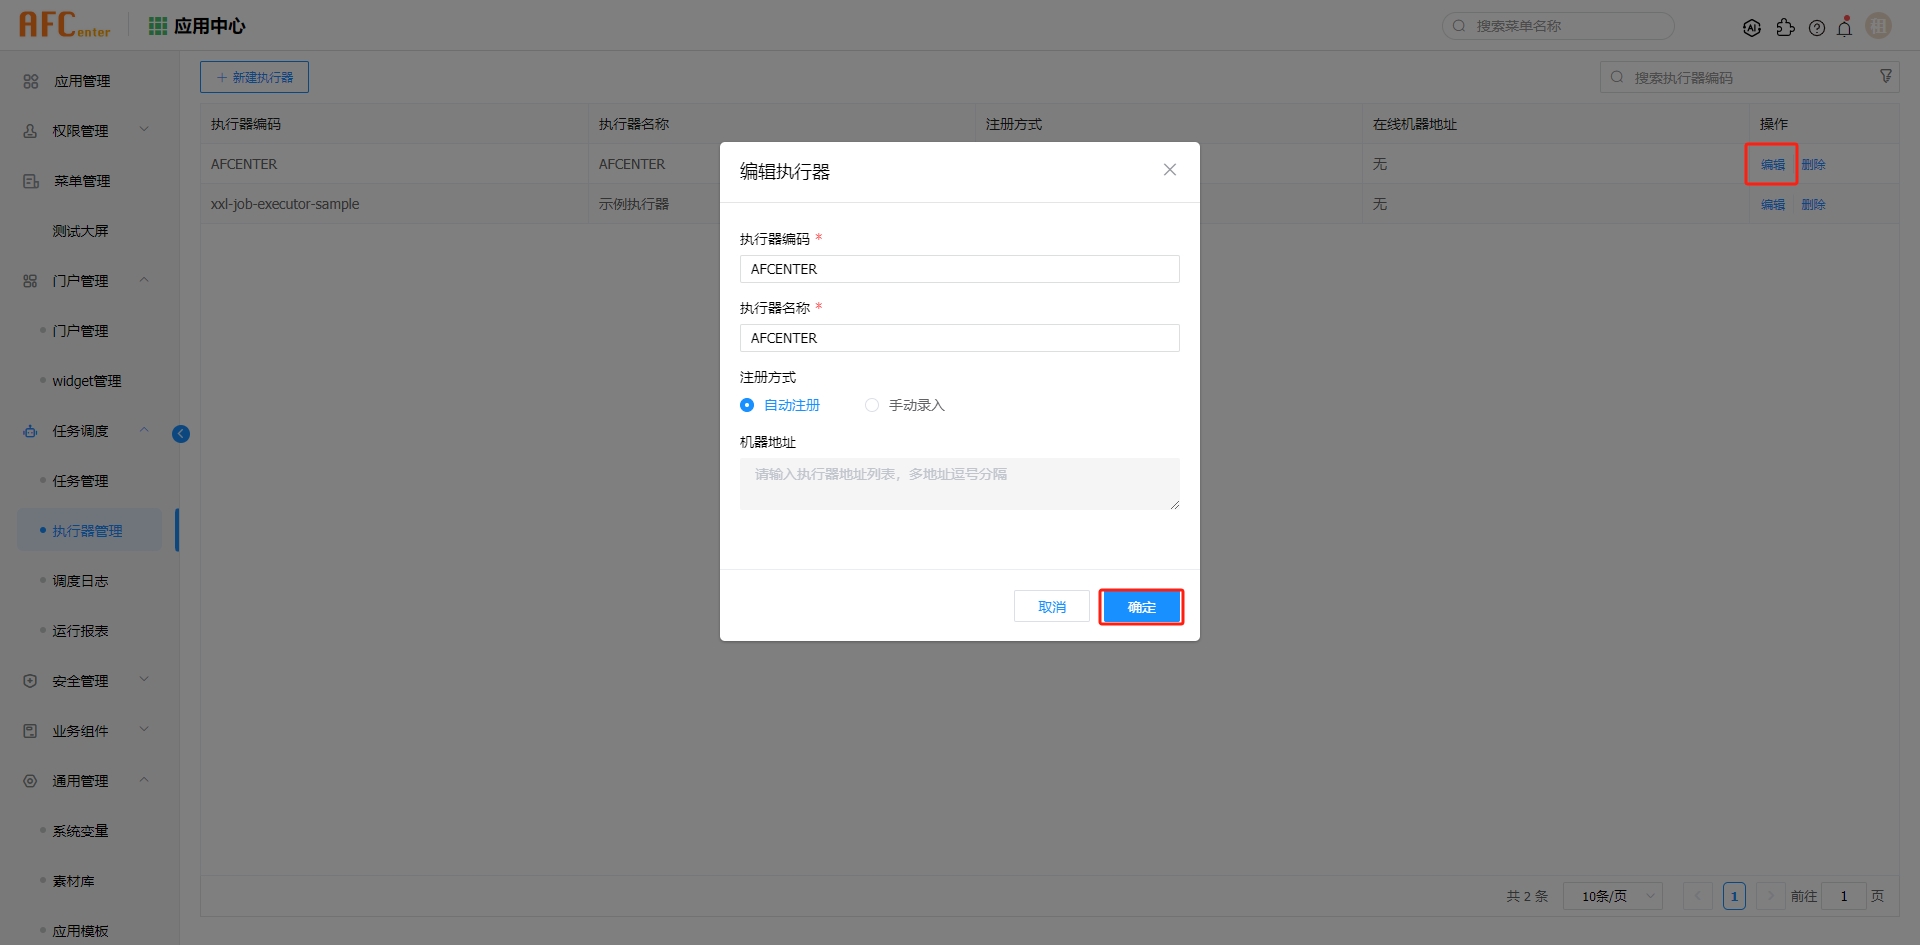Click the AFCenter logo
This screenshot has height=945, width=1920.
pyautogui.click(x=65, y=25)
